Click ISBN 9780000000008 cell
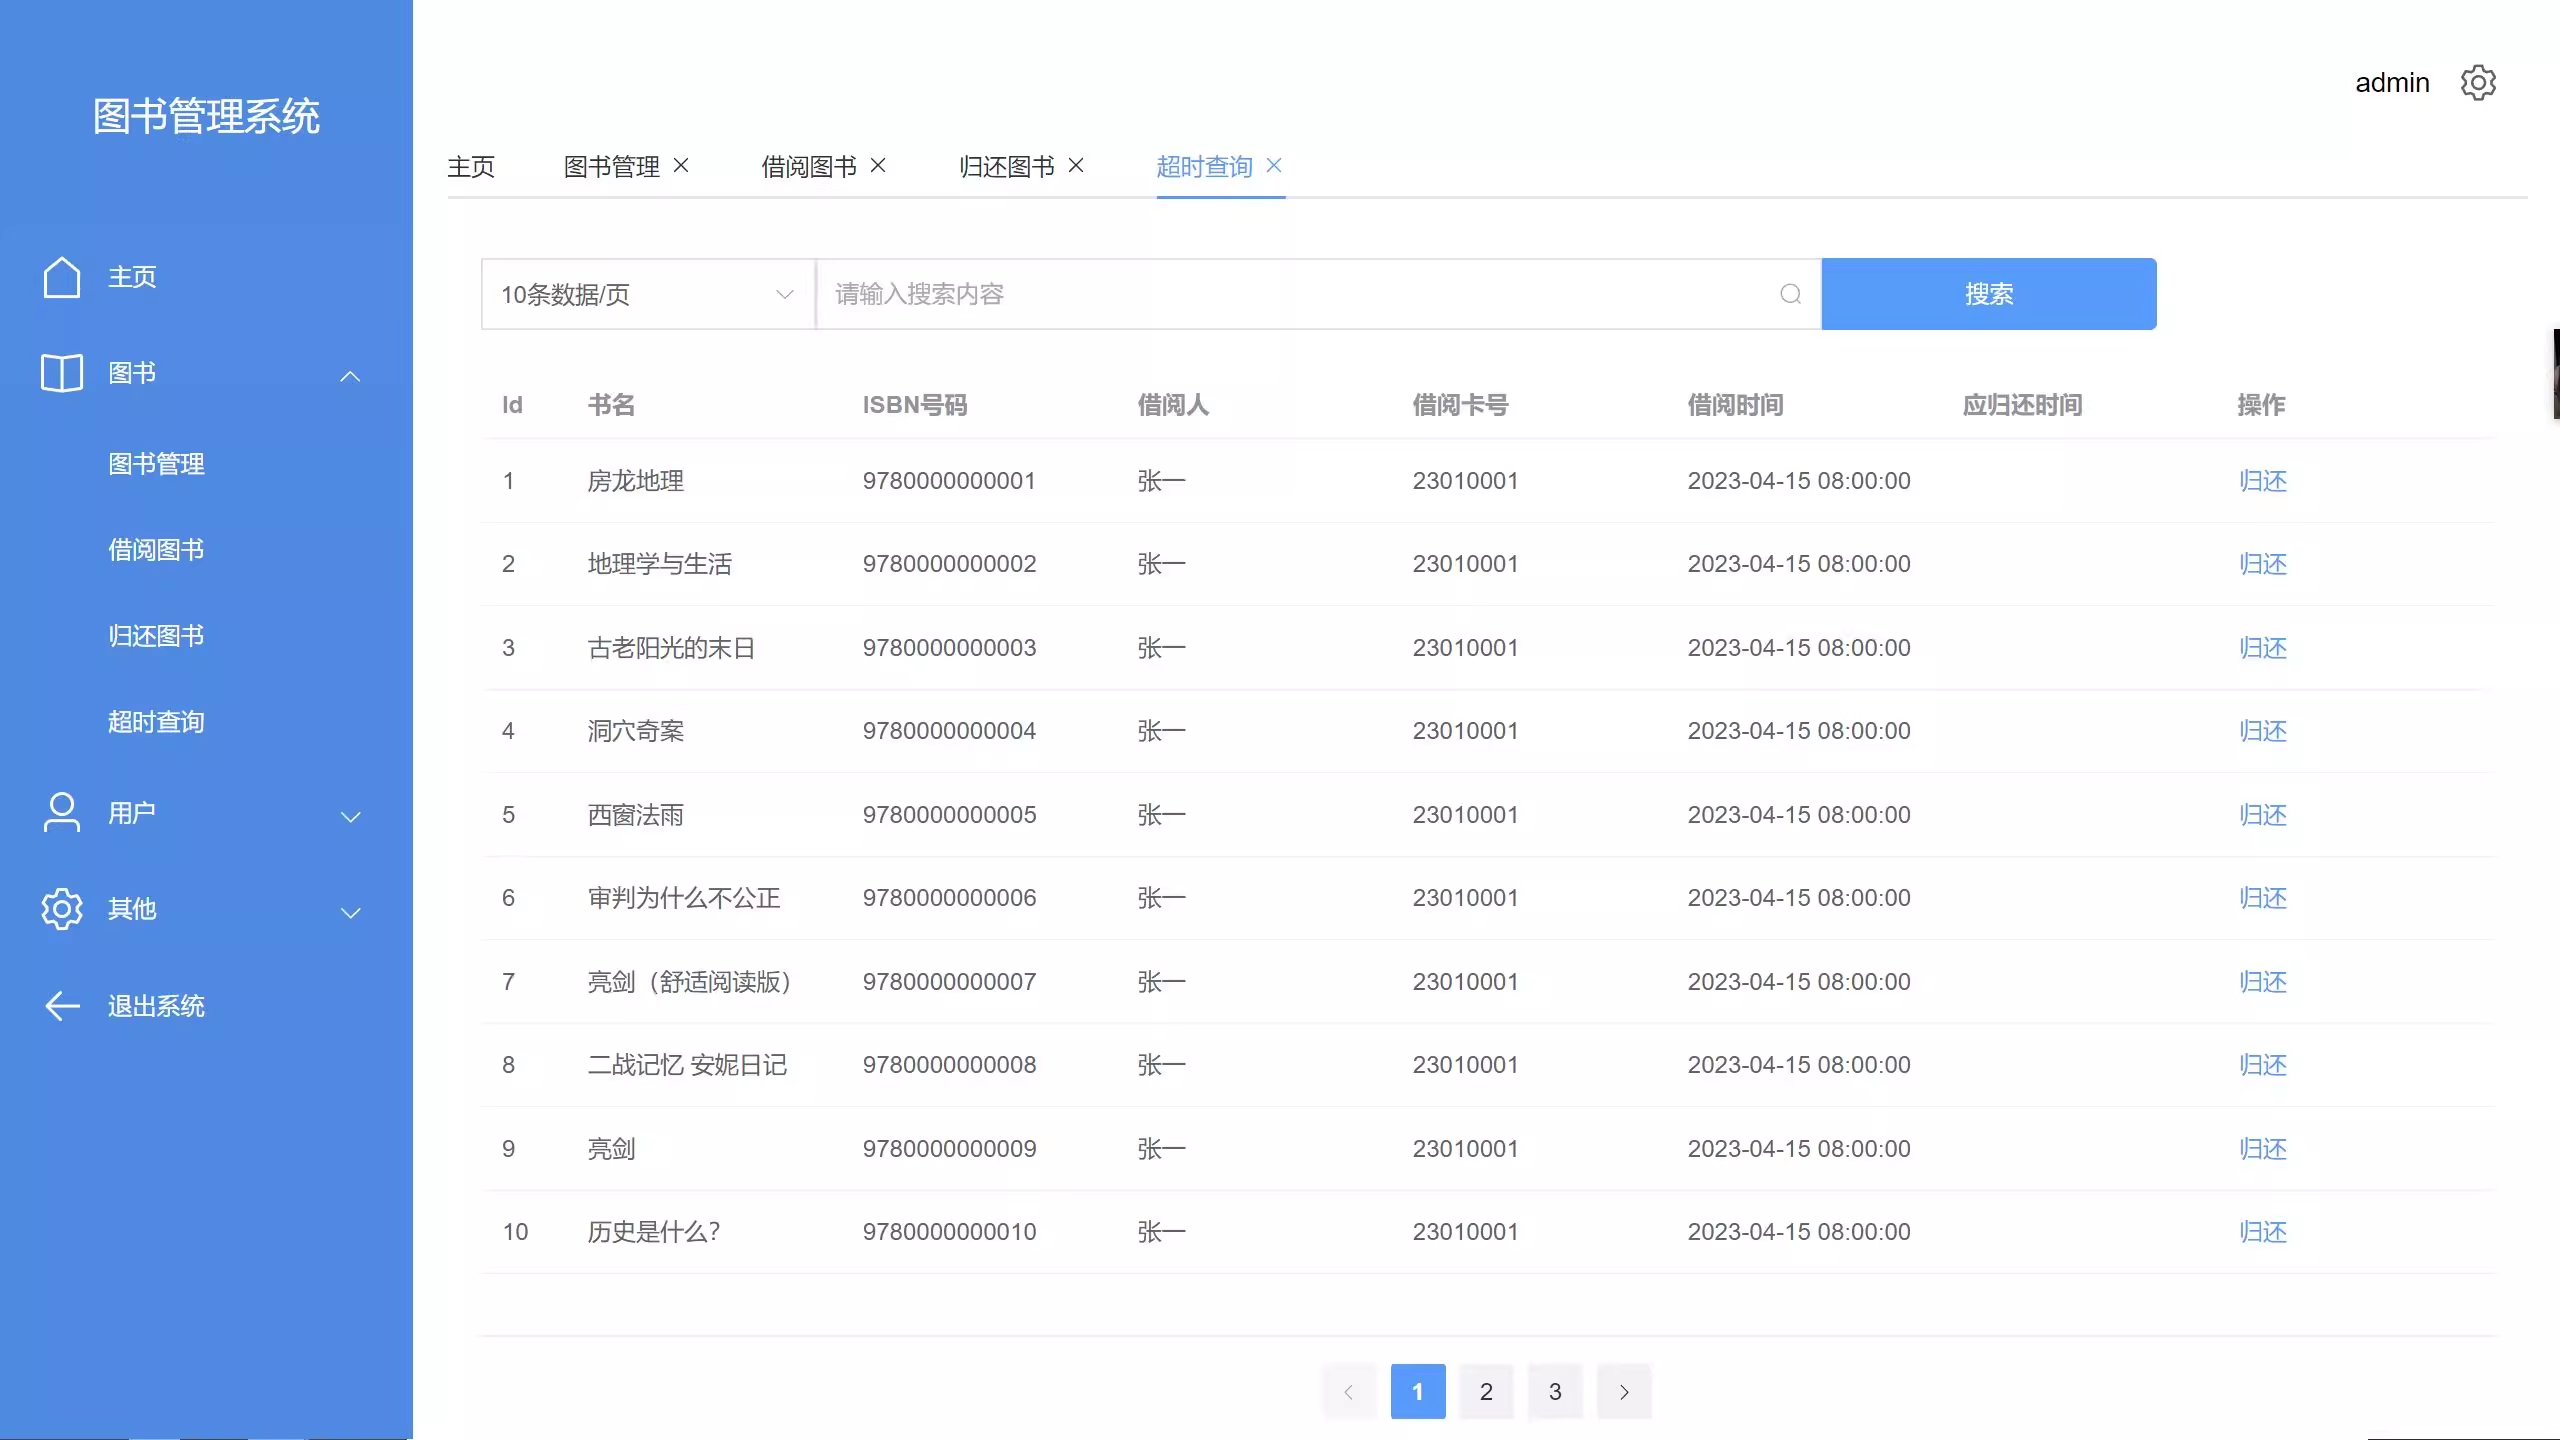This screenshot has height=1440, width=2560. pos(949,1065)
